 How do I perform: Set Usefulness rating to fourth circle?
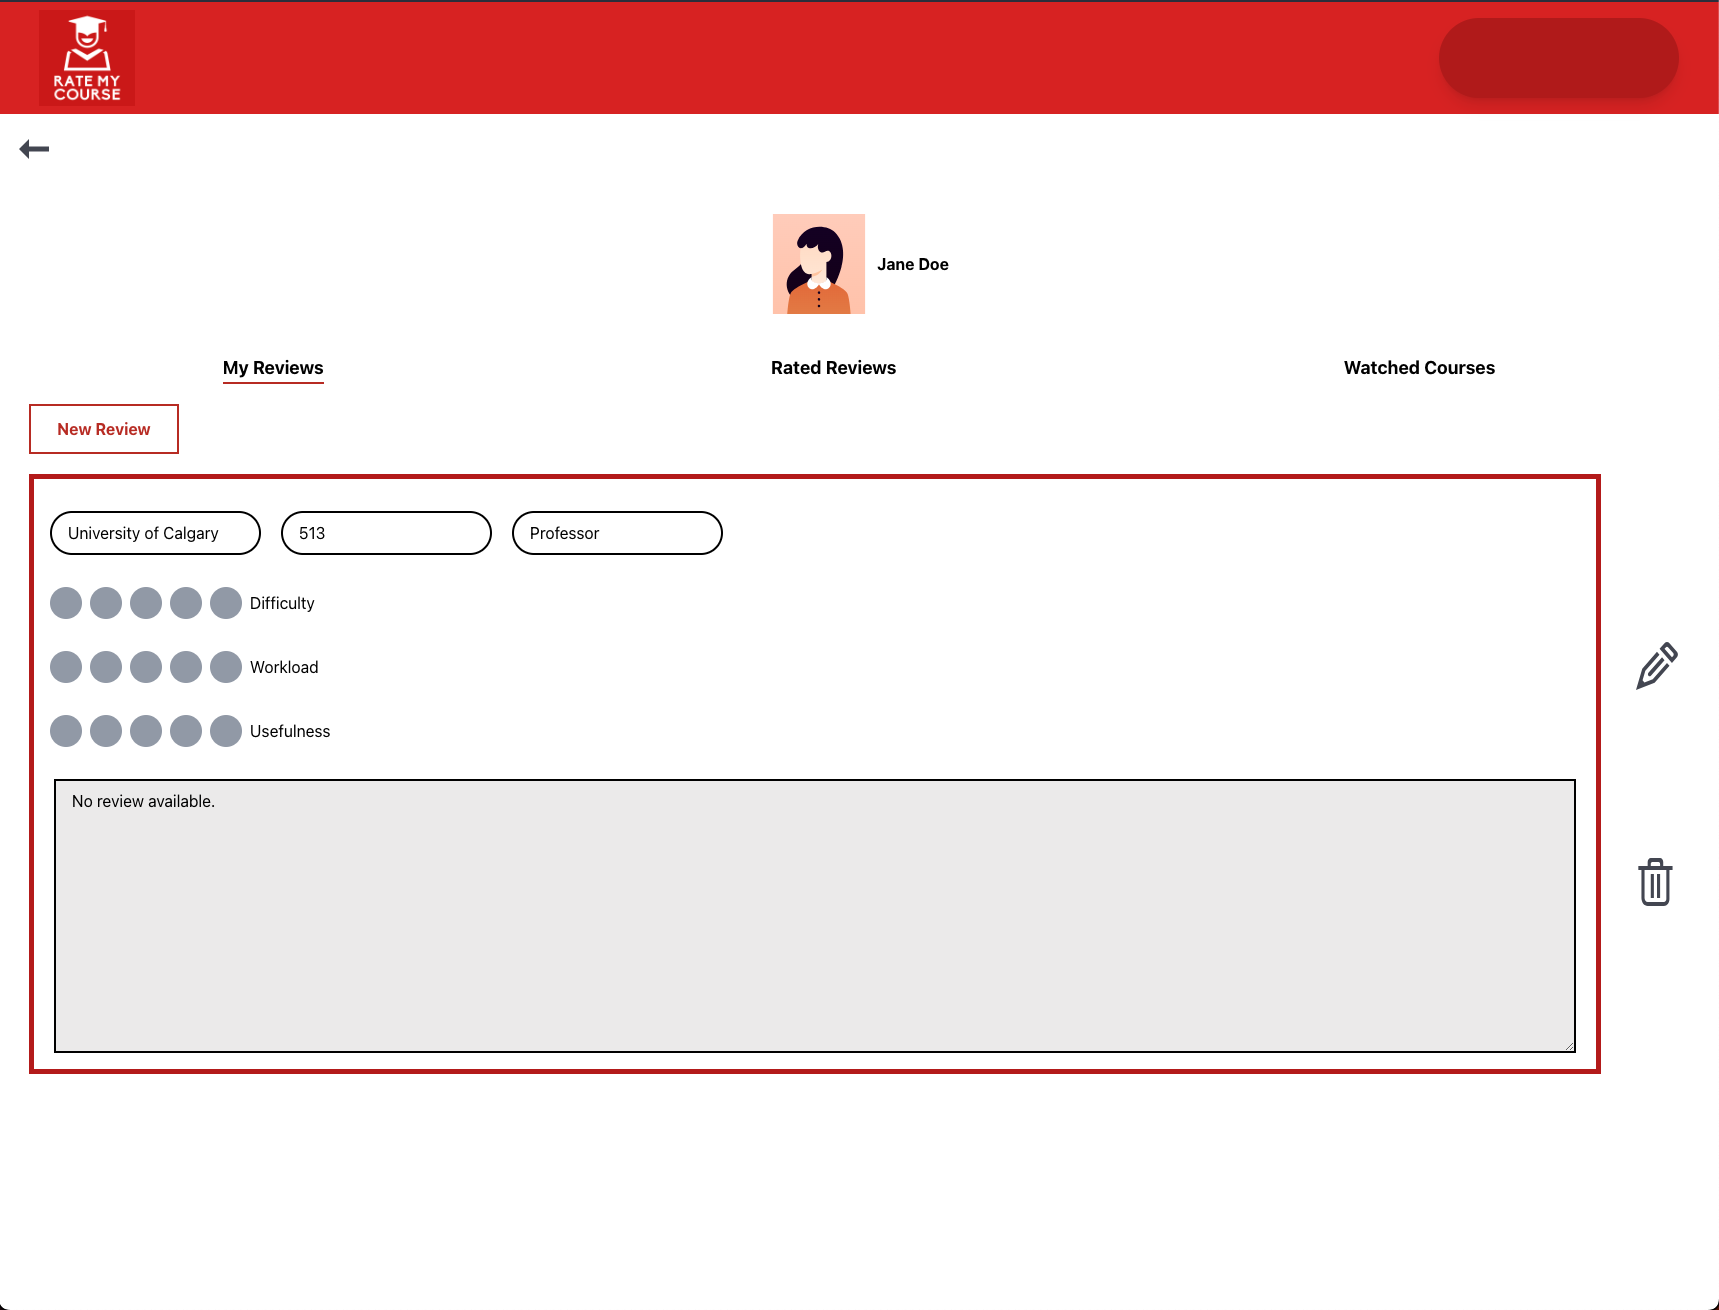pos(186,731)
